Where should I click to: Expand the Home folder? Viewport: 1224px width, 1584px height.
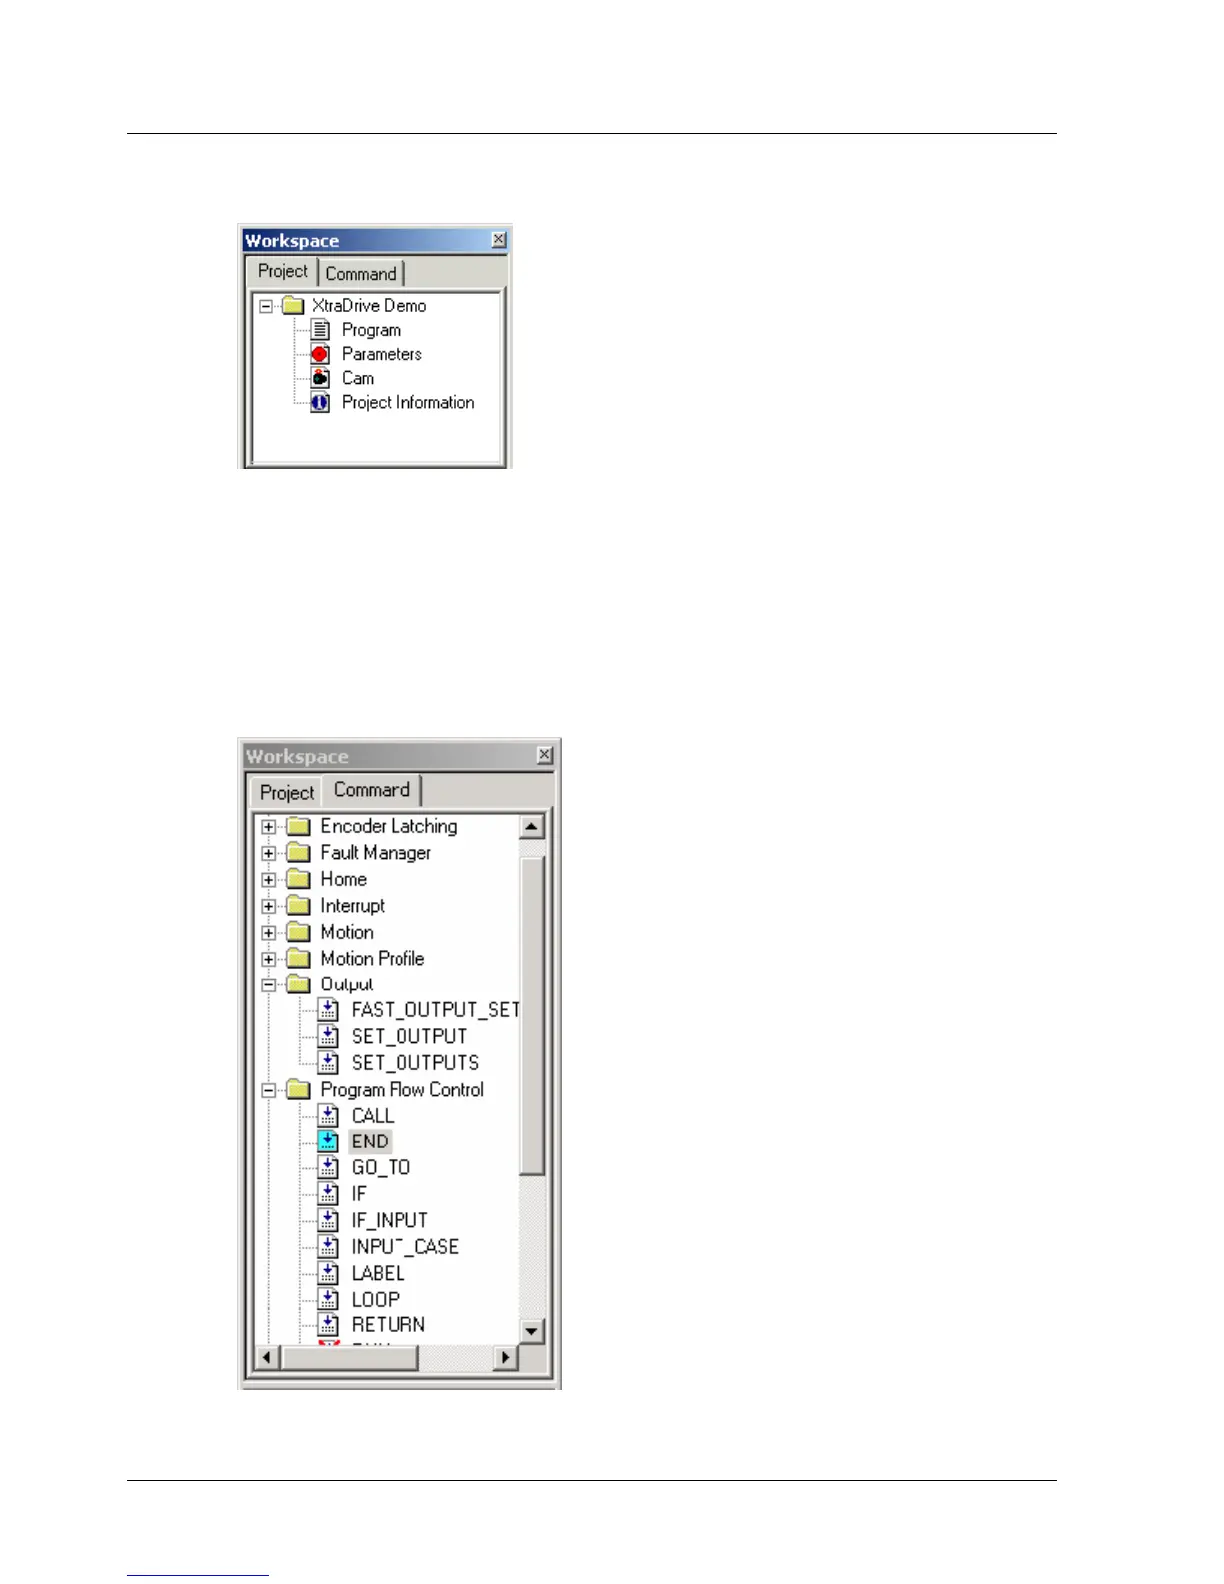[268, 880]
